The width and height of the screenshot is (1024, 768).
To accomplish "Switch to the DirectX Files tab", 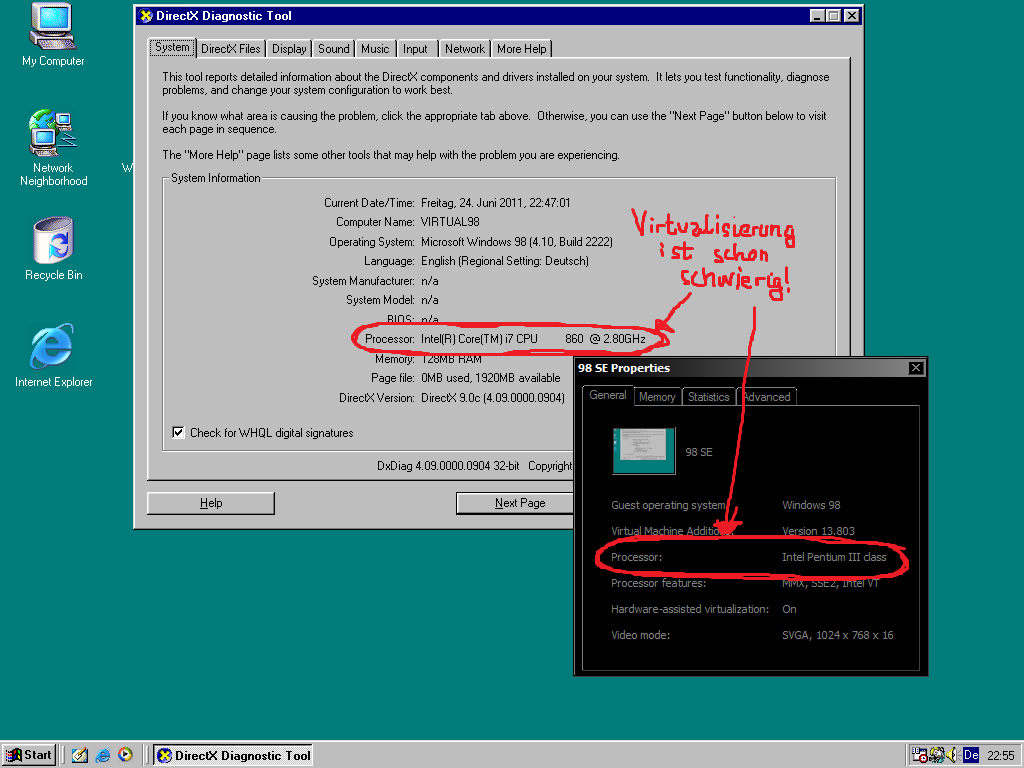I will (x=230, y=48).
